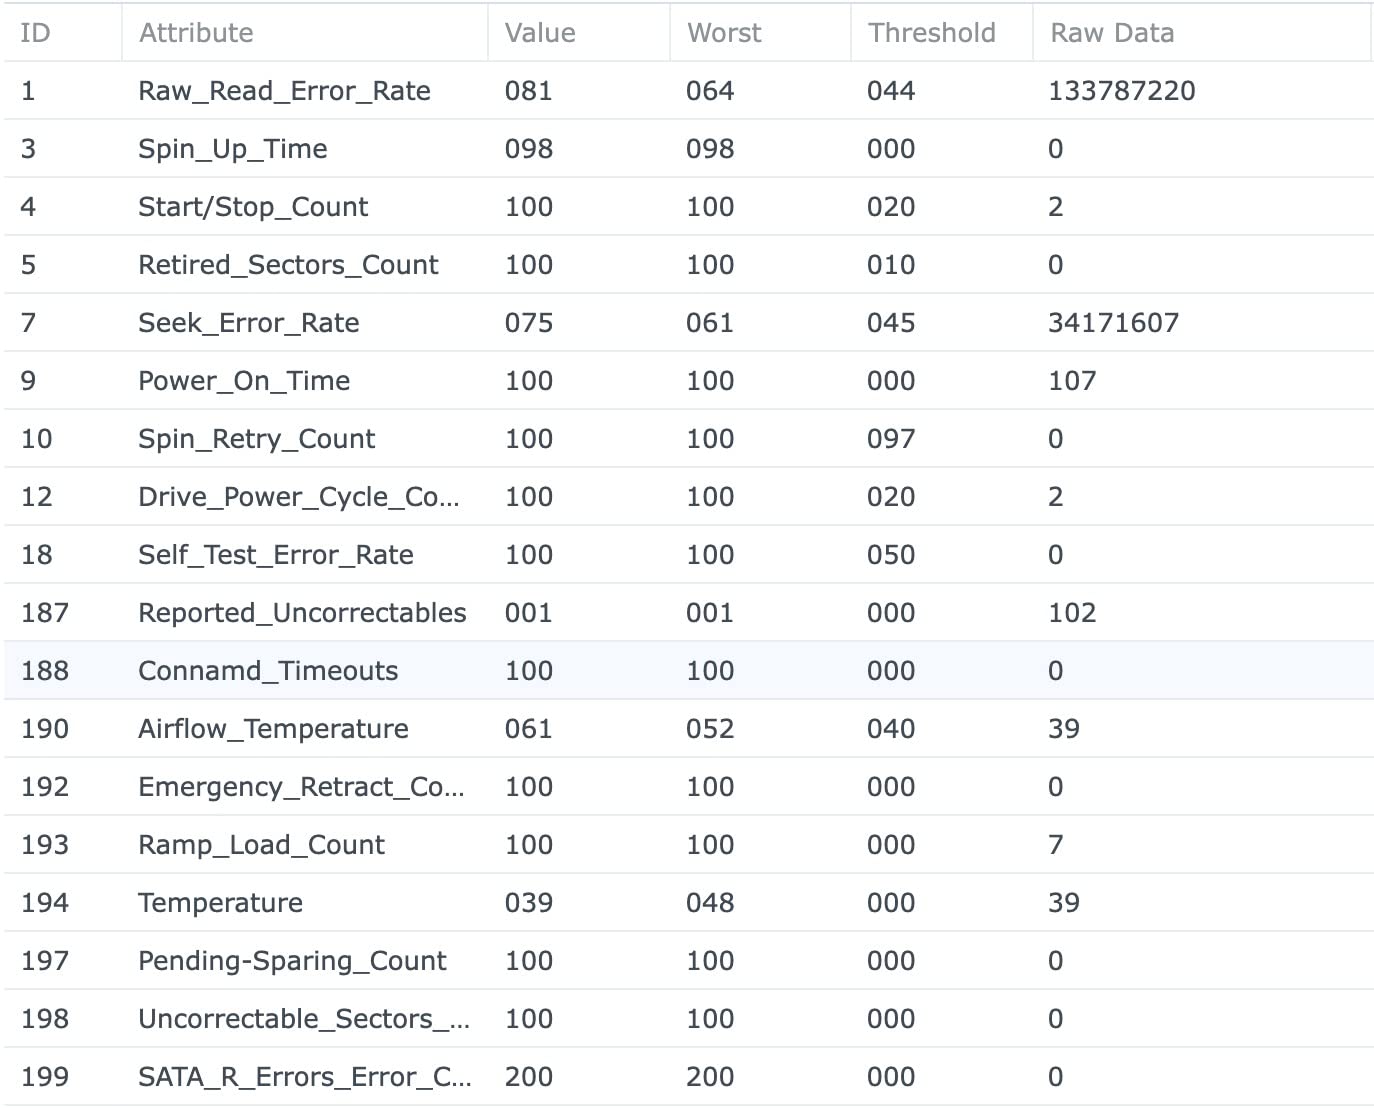
Task: Select the Pending-Sparing_Count row
Action: tap(688, 961)
